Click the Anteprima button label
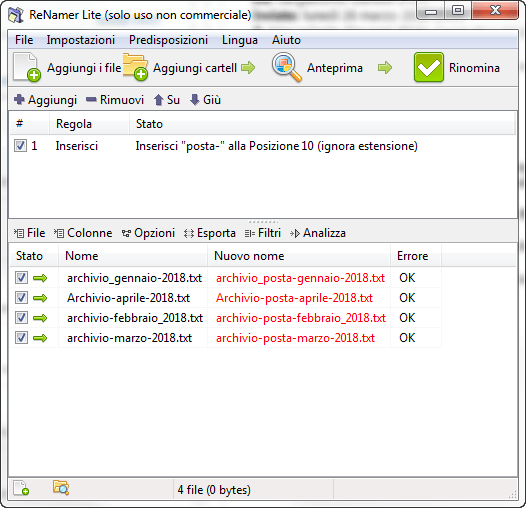 point(335,68)
